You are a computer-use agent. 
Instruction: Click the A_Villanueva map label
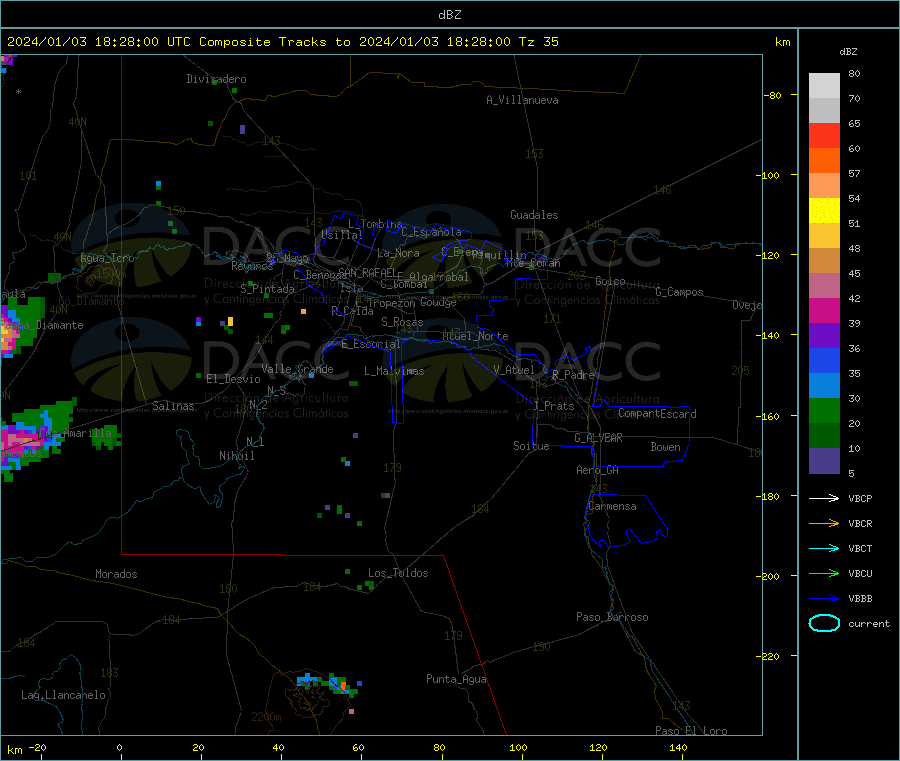[x=522, y=100]
